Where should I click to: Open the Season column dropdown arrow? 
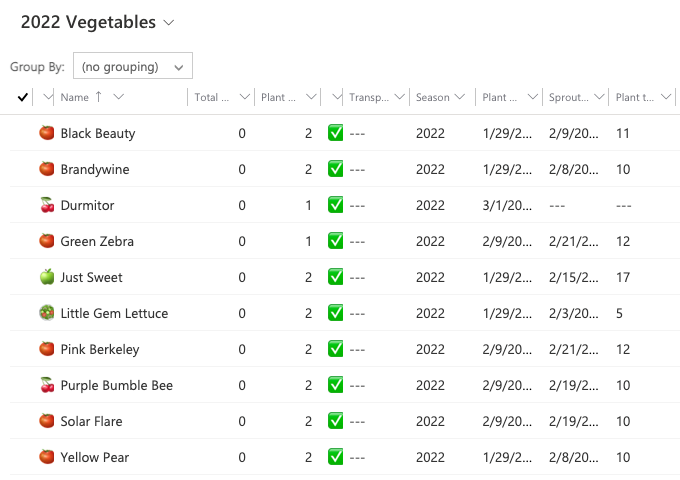click(x=460, y=97)
